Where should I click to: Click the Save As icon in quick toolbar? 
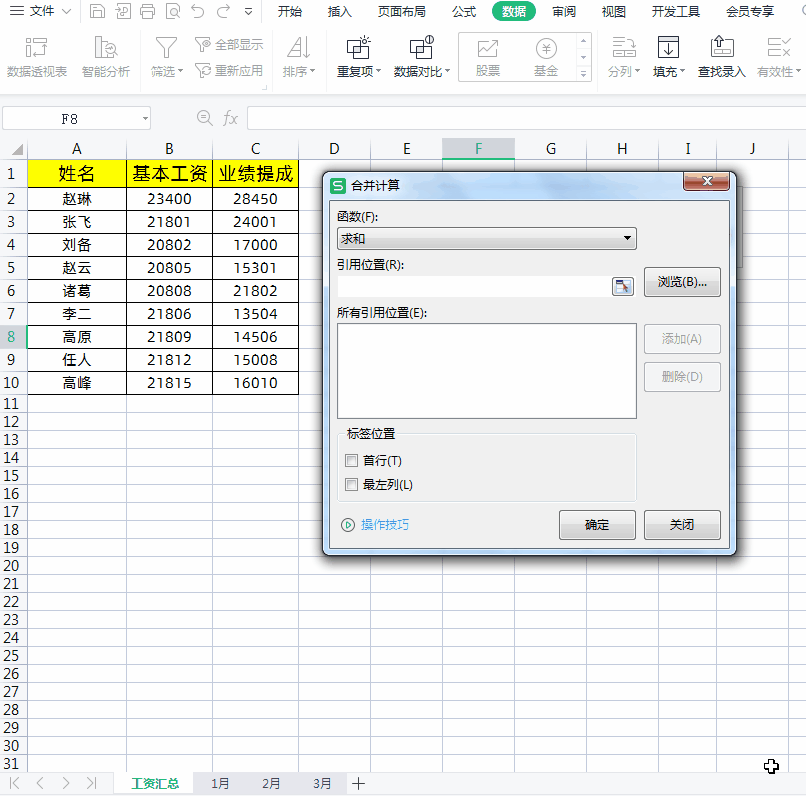coord(122,11)
